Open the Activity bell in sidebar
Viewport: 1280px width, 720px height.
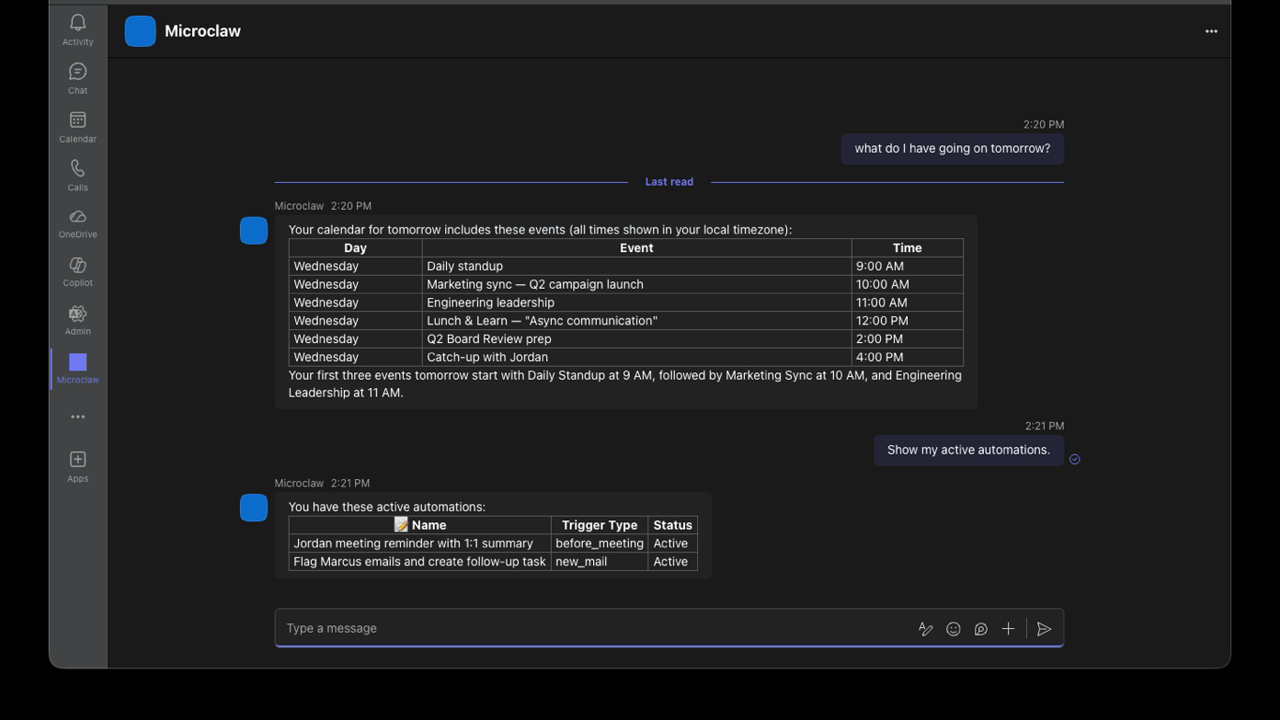pos(78,30)
